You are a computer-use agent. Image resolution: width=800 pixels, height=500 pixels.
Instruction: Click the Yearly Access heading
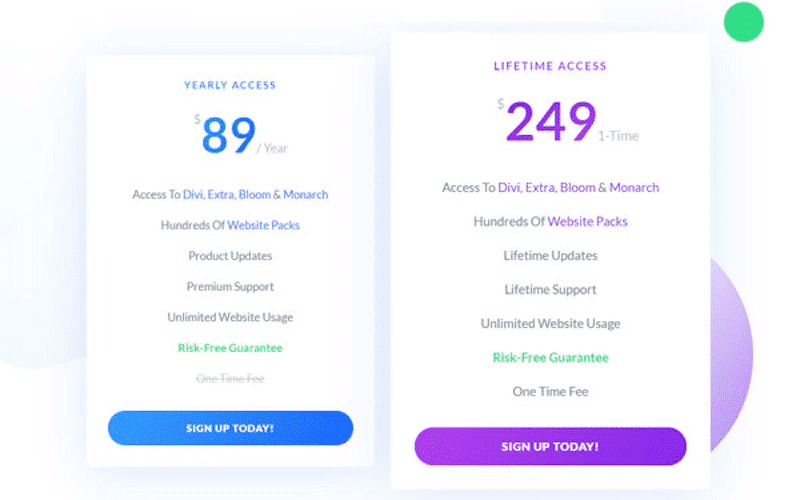230,85
